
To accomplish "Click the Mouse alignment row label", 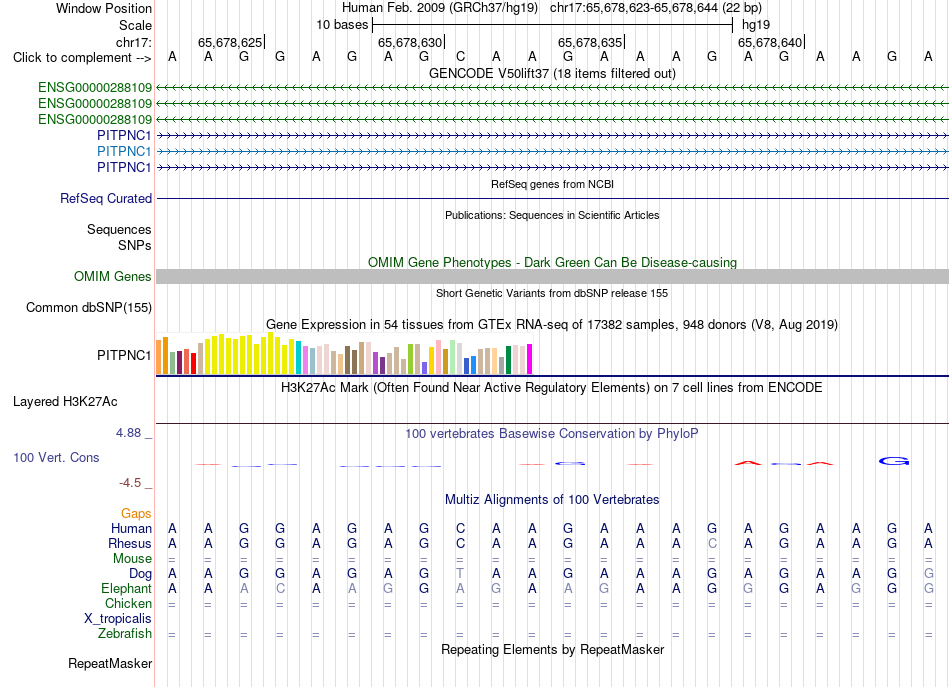I will pos(132,559).
